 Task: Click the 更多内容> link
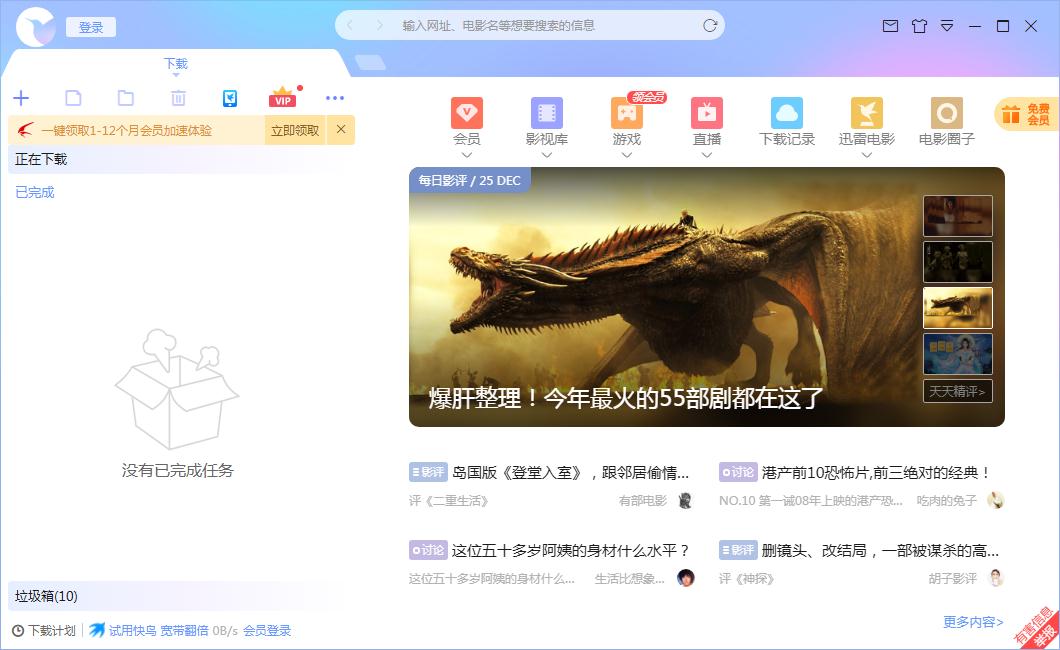click(x=973, y=622)
